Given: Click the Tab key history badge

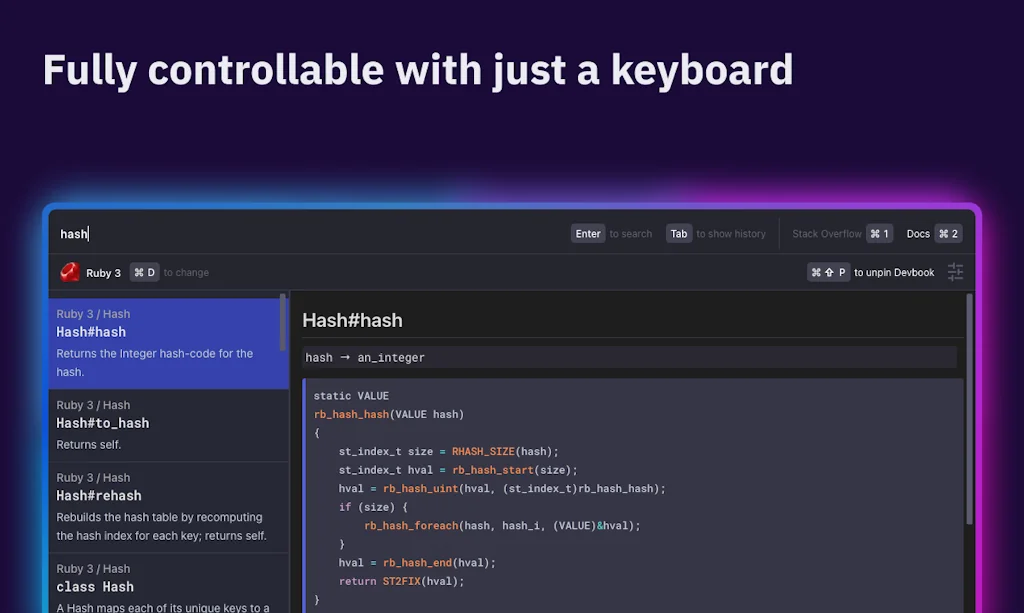Looking at the screenshot, I should coord(679,234).
